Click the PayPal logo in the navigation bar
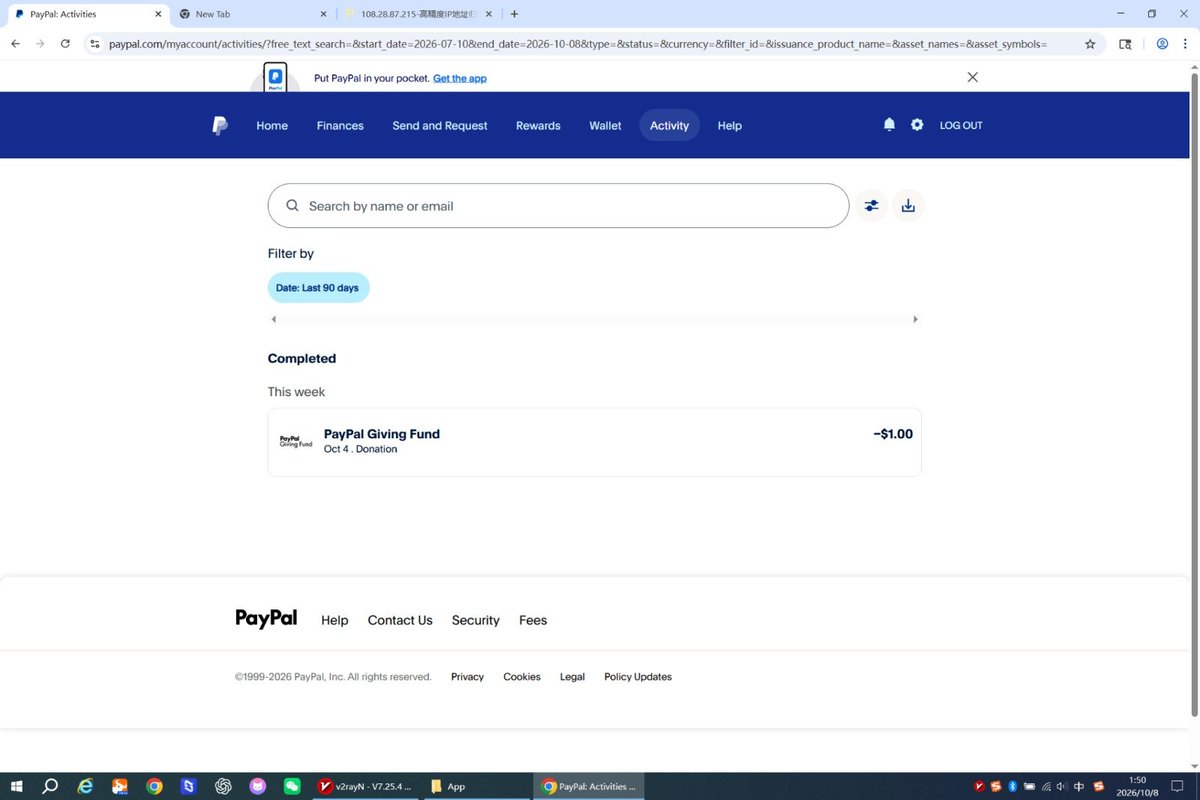 (x=220, y=126)
